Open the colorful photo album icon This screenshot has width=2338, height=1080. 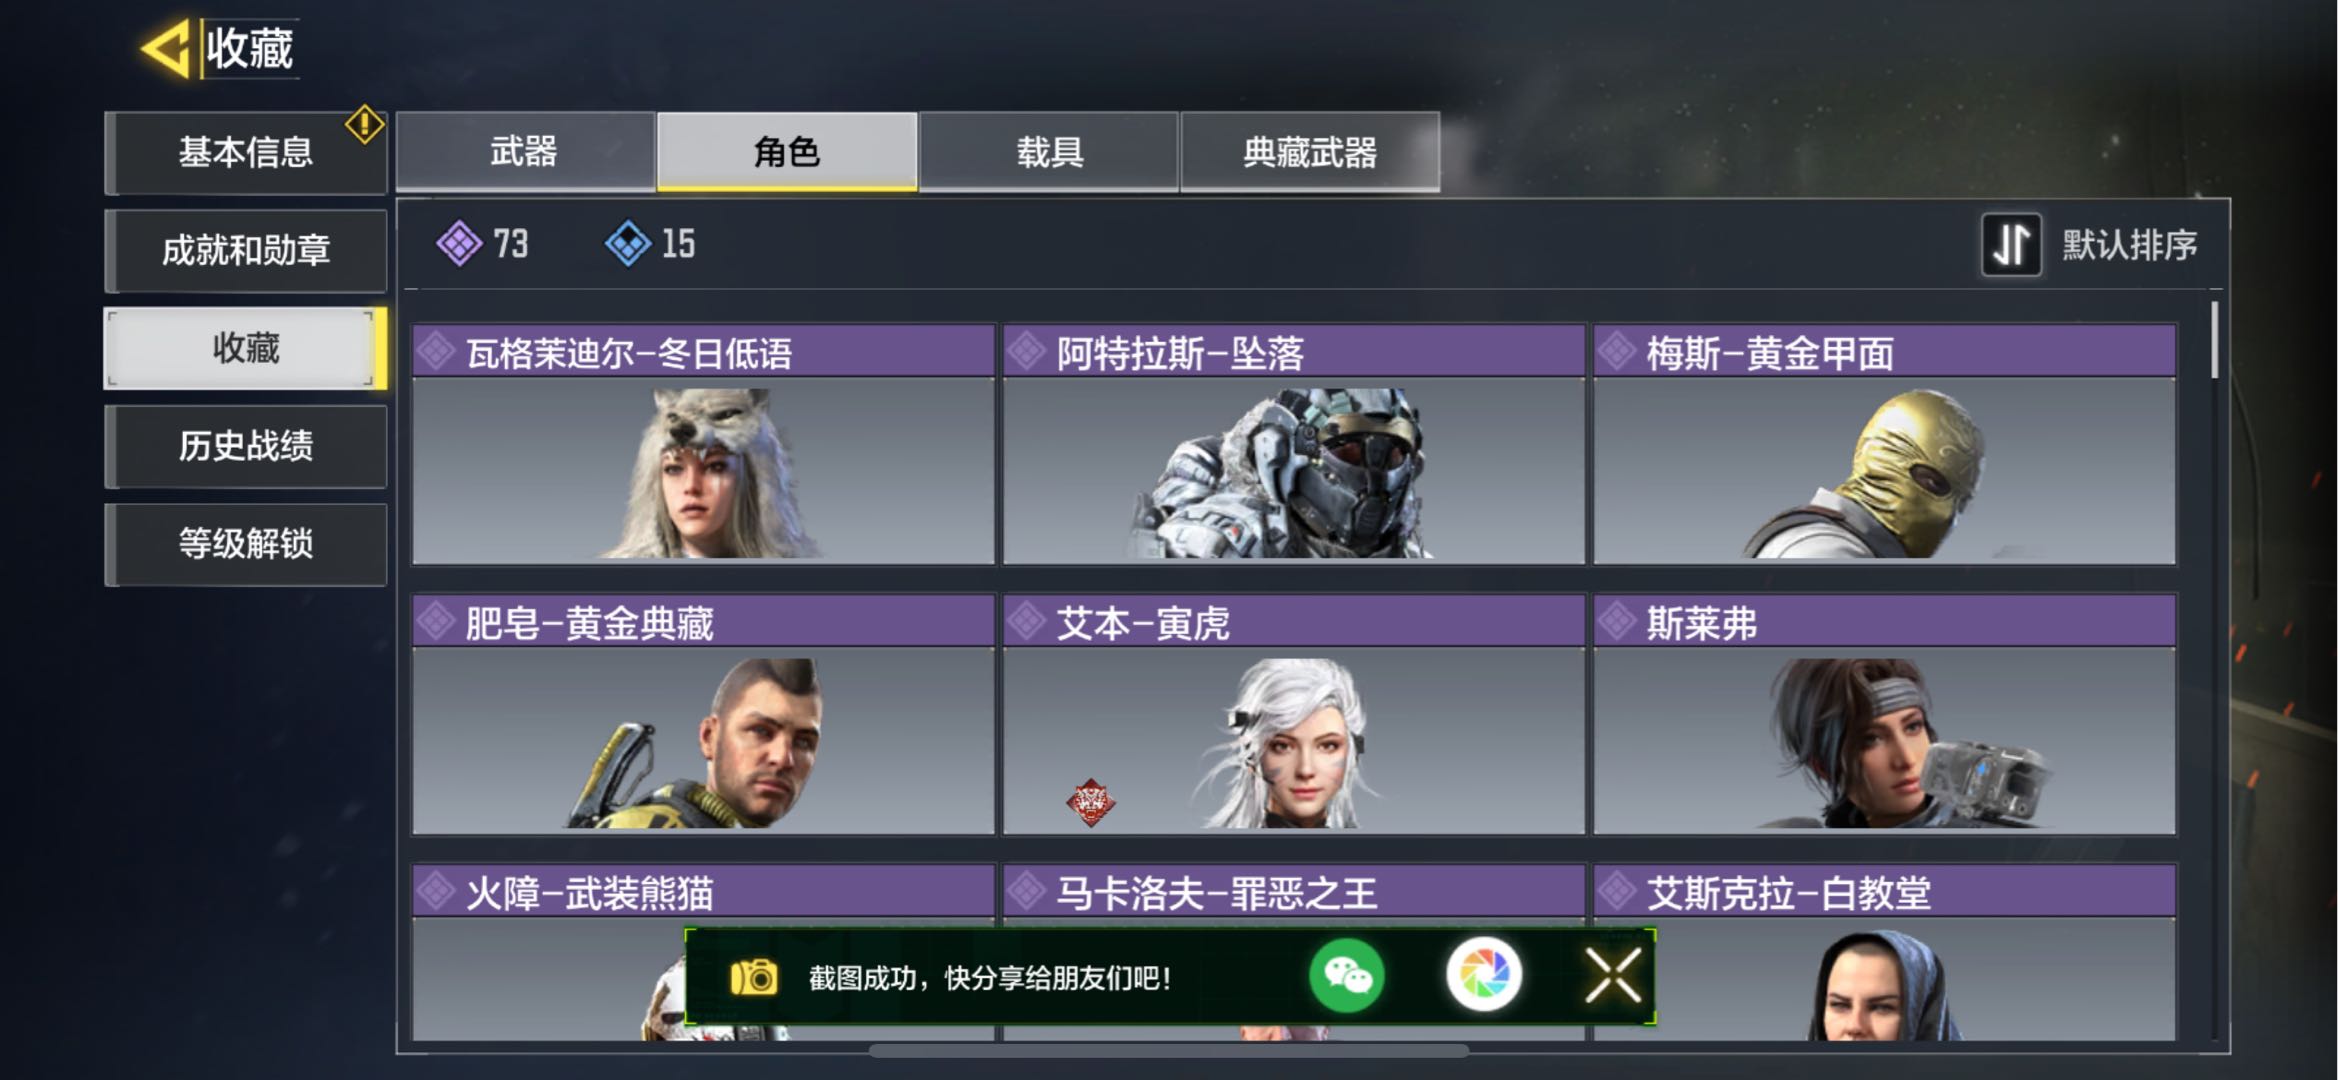[x=1484, y=975]
